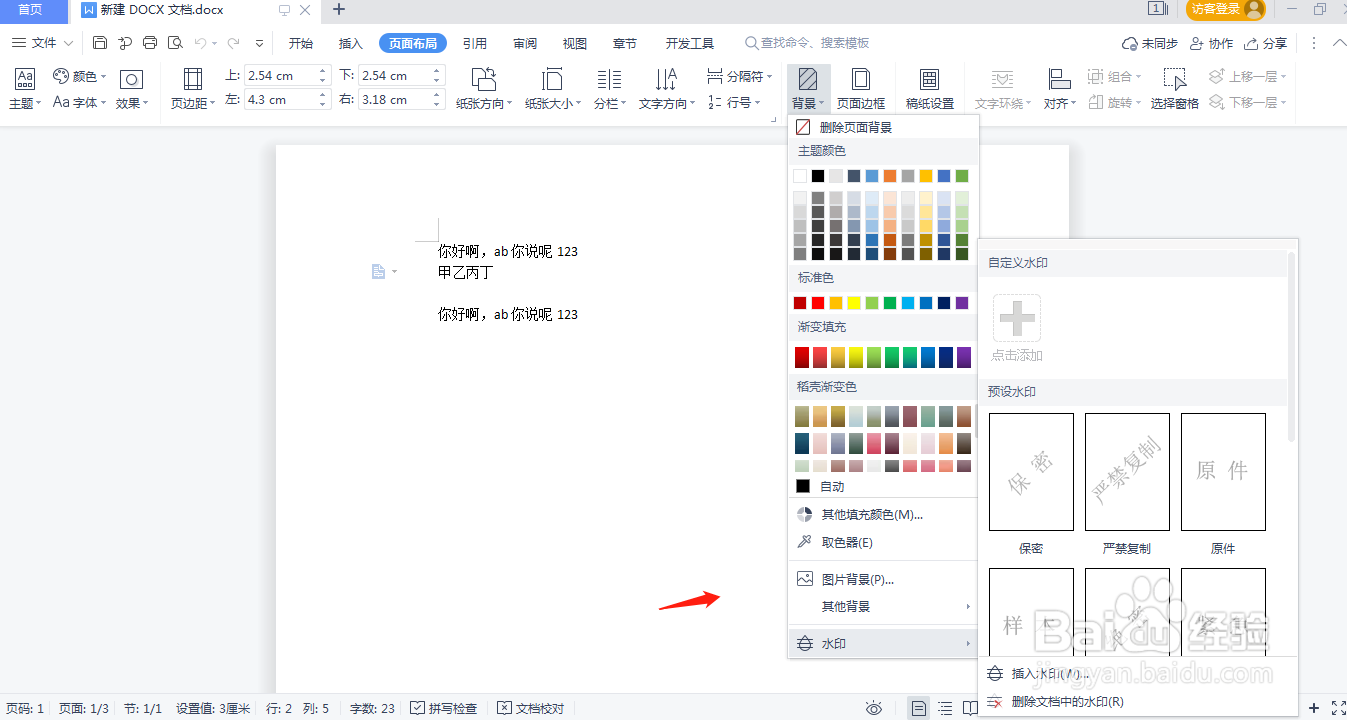Open a new tab with plus button
This screenshot has height=720, width=1347.
339,10
